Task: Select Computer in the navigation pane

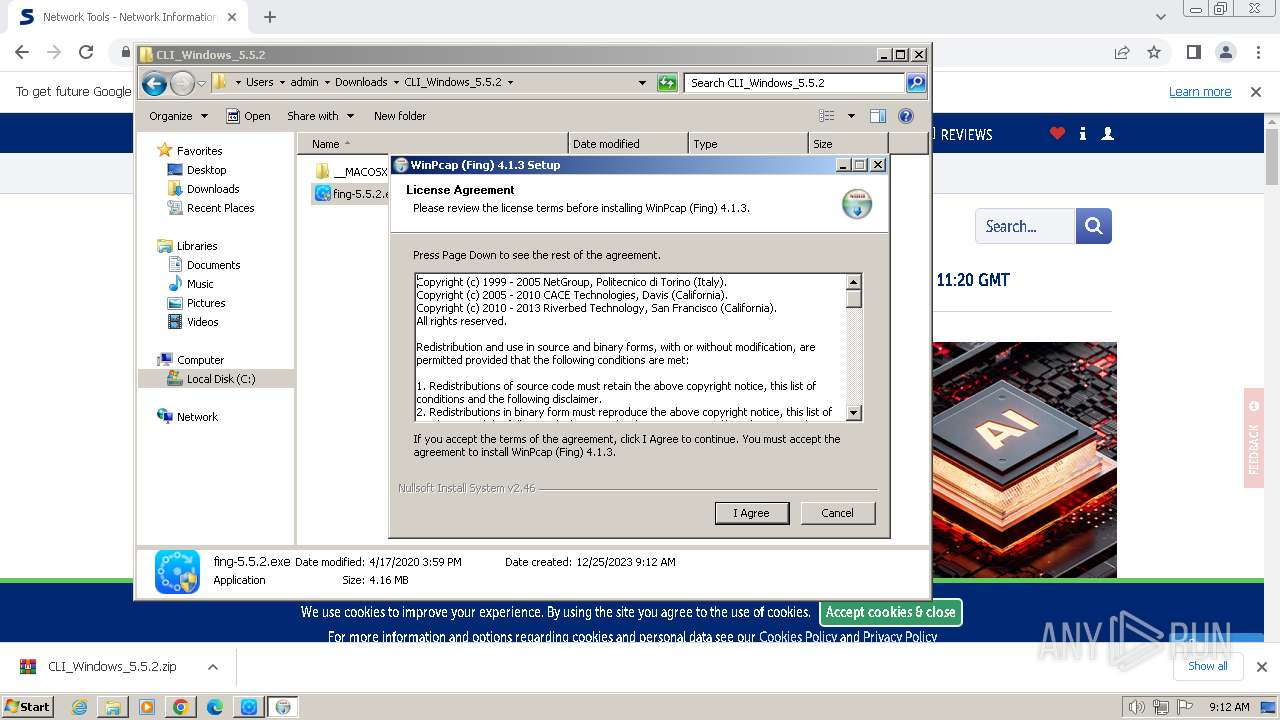Action: [x=200, y=360]
